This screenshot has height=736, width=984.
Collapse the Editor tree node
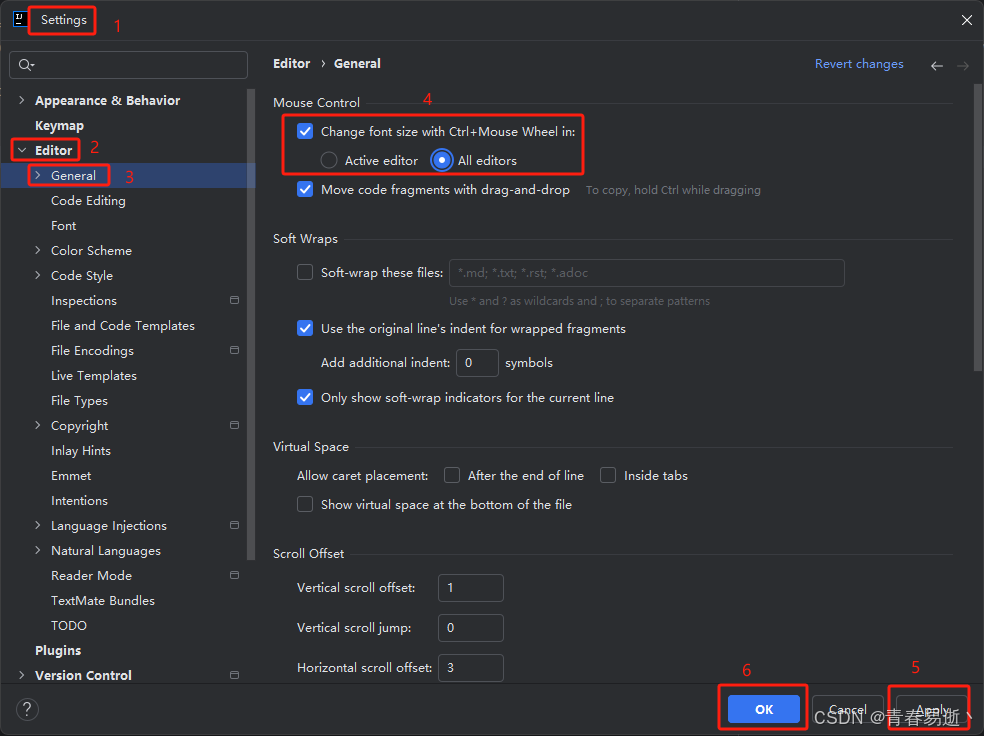point(22,150)
